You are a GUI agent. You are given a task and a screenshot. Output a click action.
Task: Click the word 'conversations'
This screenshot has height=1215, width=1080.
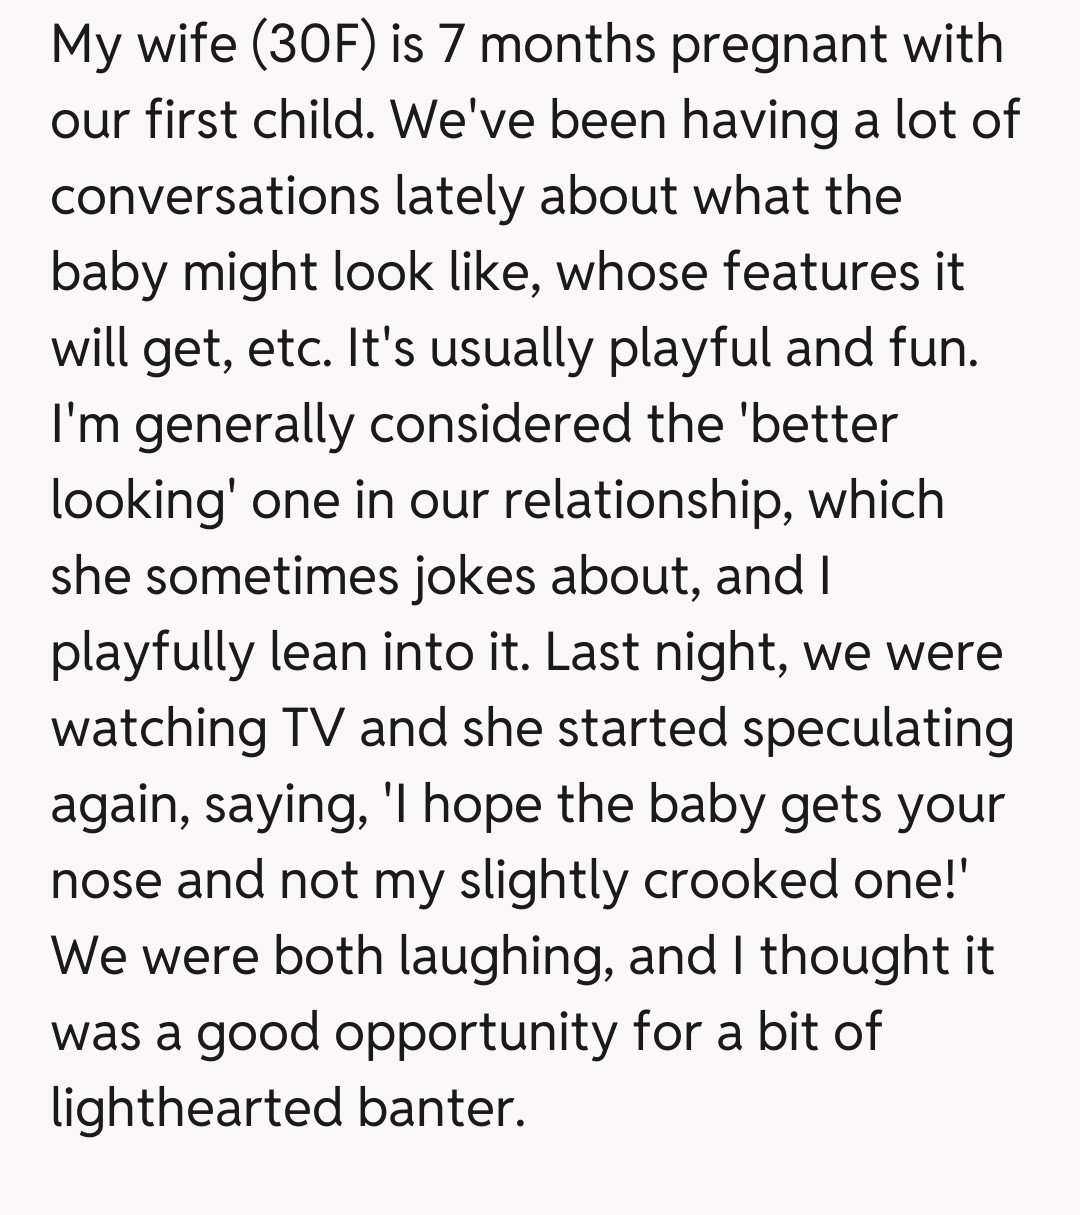pyautogui.click(x=215, y=197)
